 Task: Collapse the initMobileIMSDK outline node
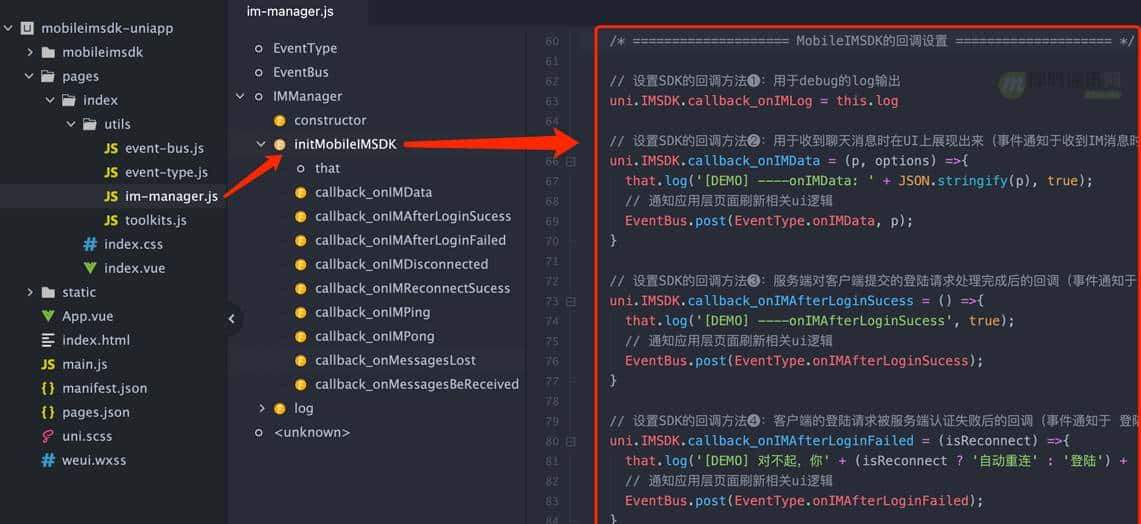coord(261,144)
